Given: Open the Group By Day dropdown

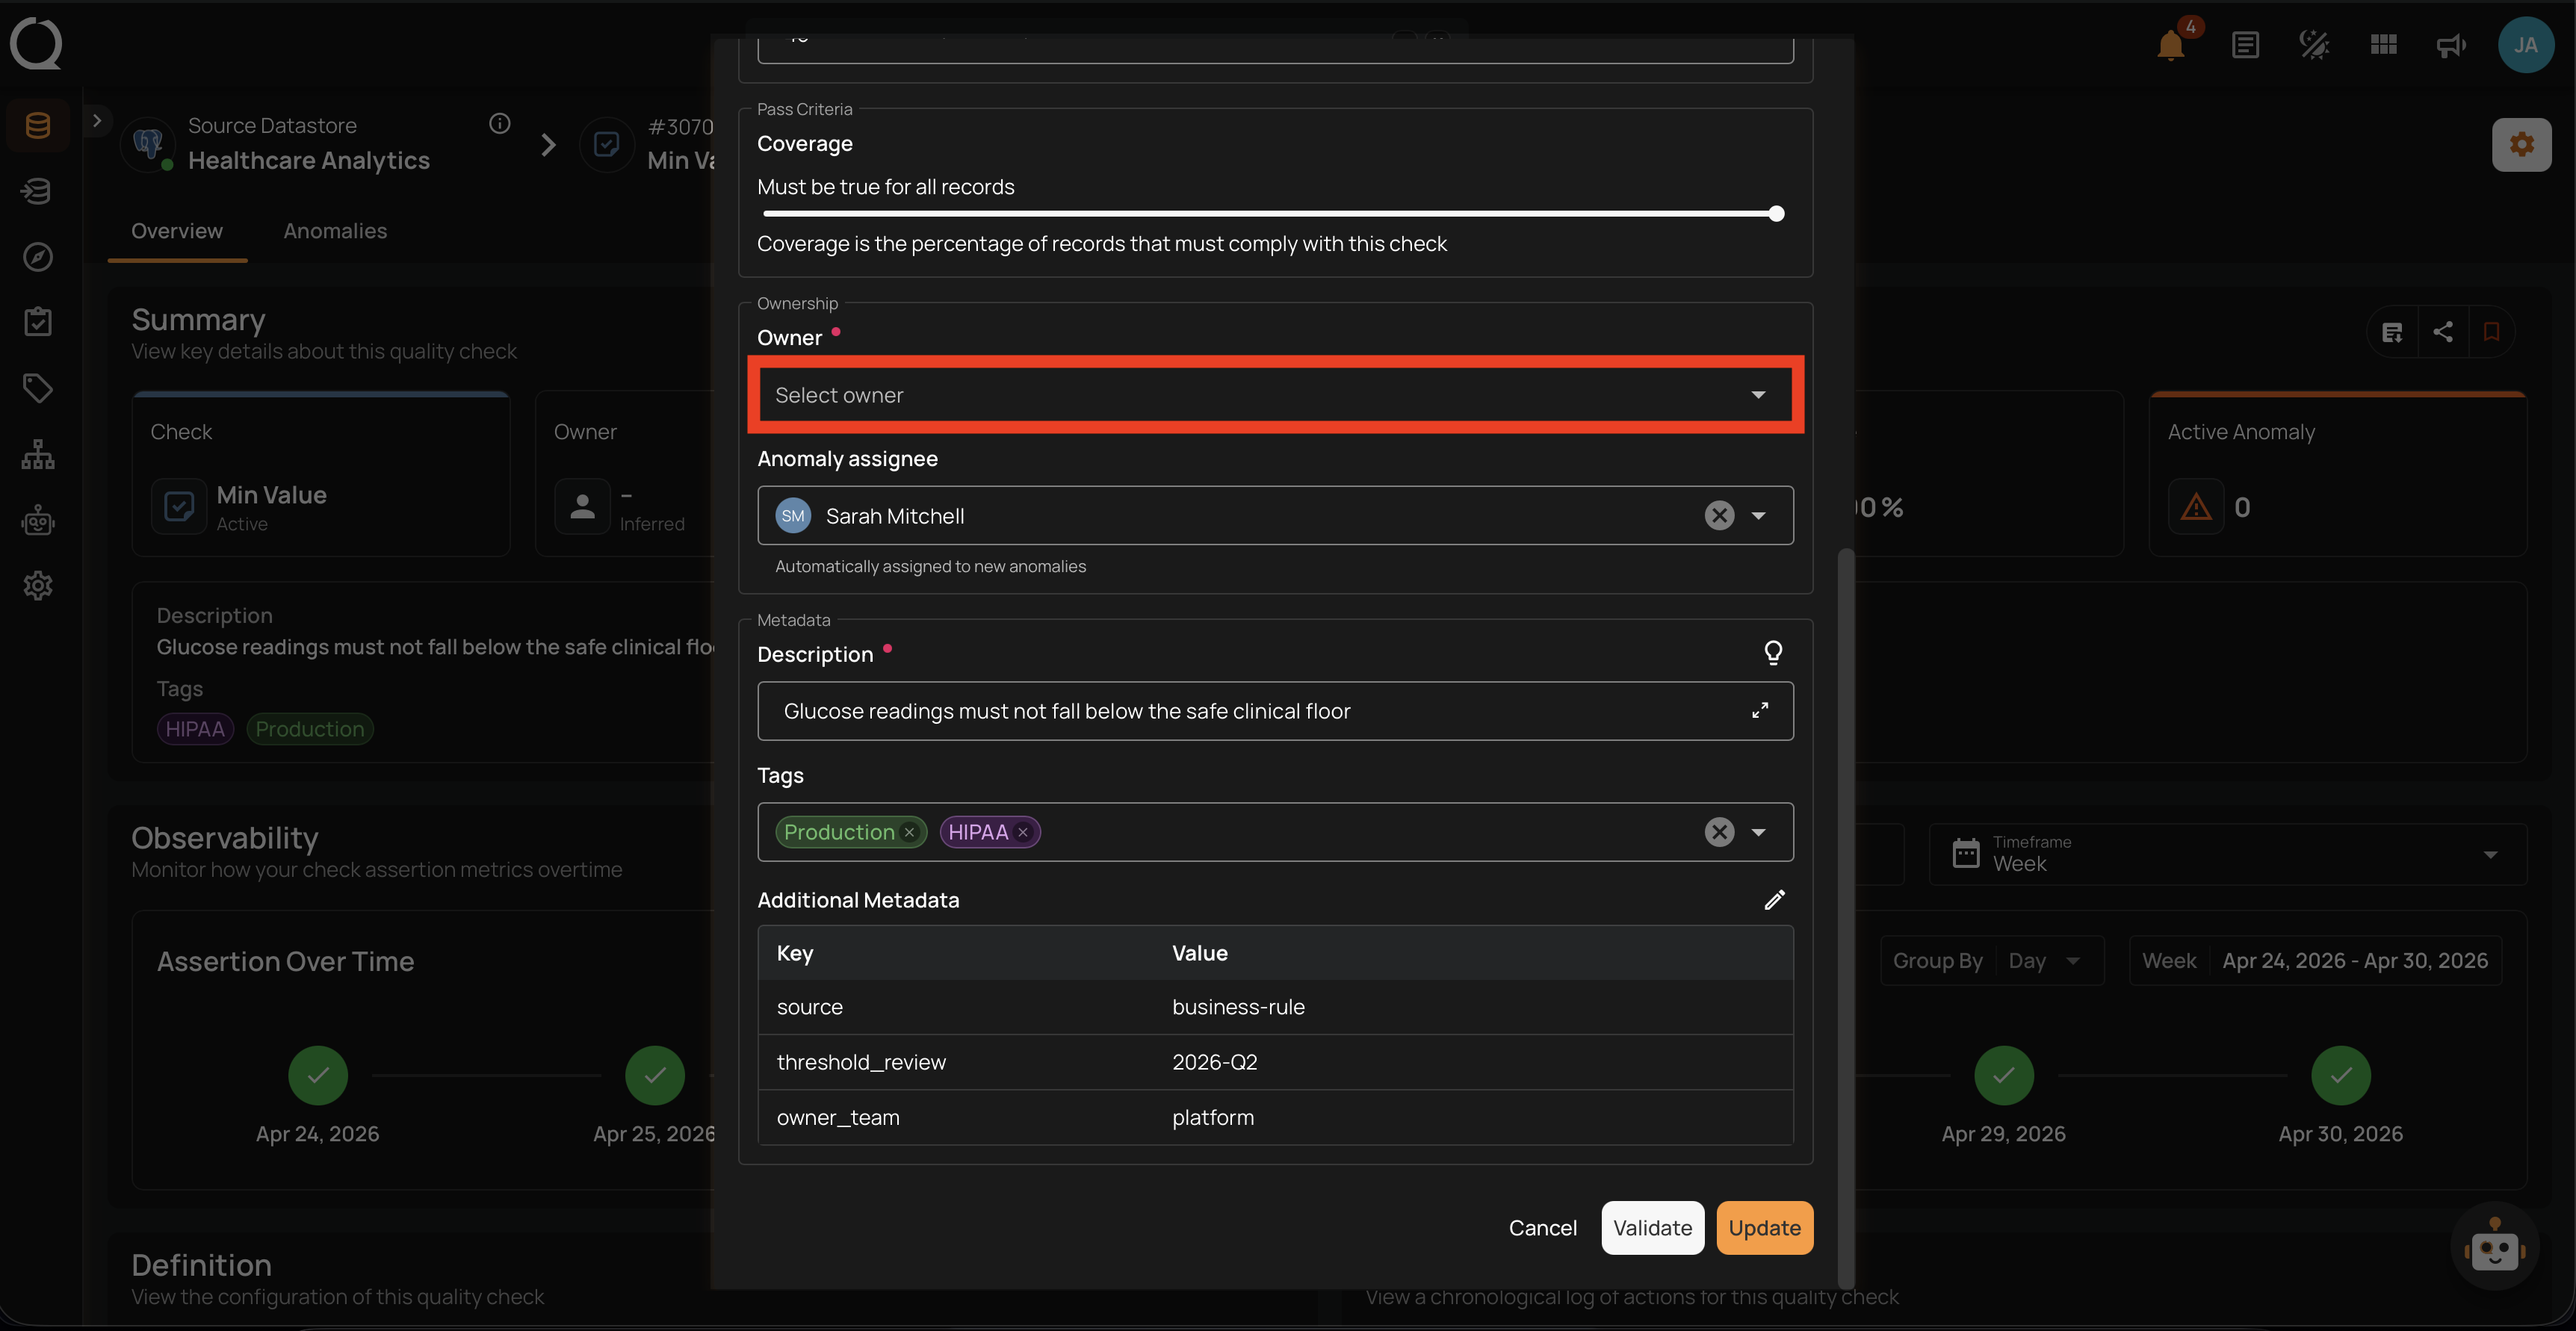Looking at the screenshot, I should click(2045, 961).
